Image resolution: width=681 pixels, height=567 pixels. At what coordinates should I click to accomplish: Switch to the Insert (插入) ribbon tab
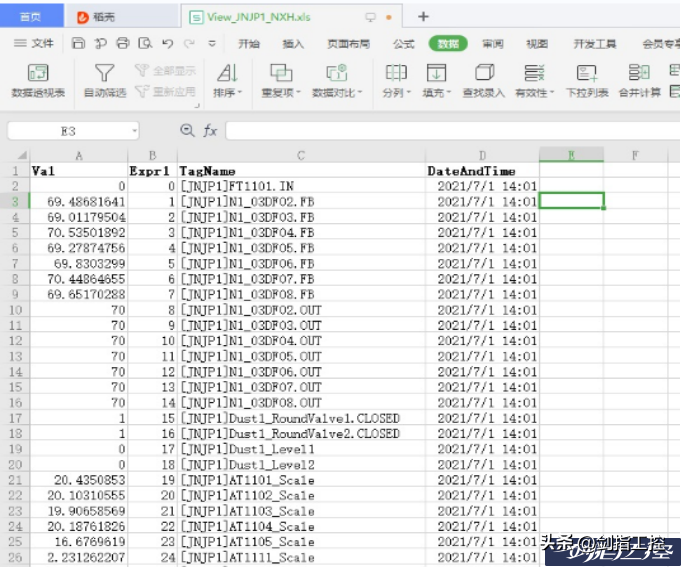293,44
